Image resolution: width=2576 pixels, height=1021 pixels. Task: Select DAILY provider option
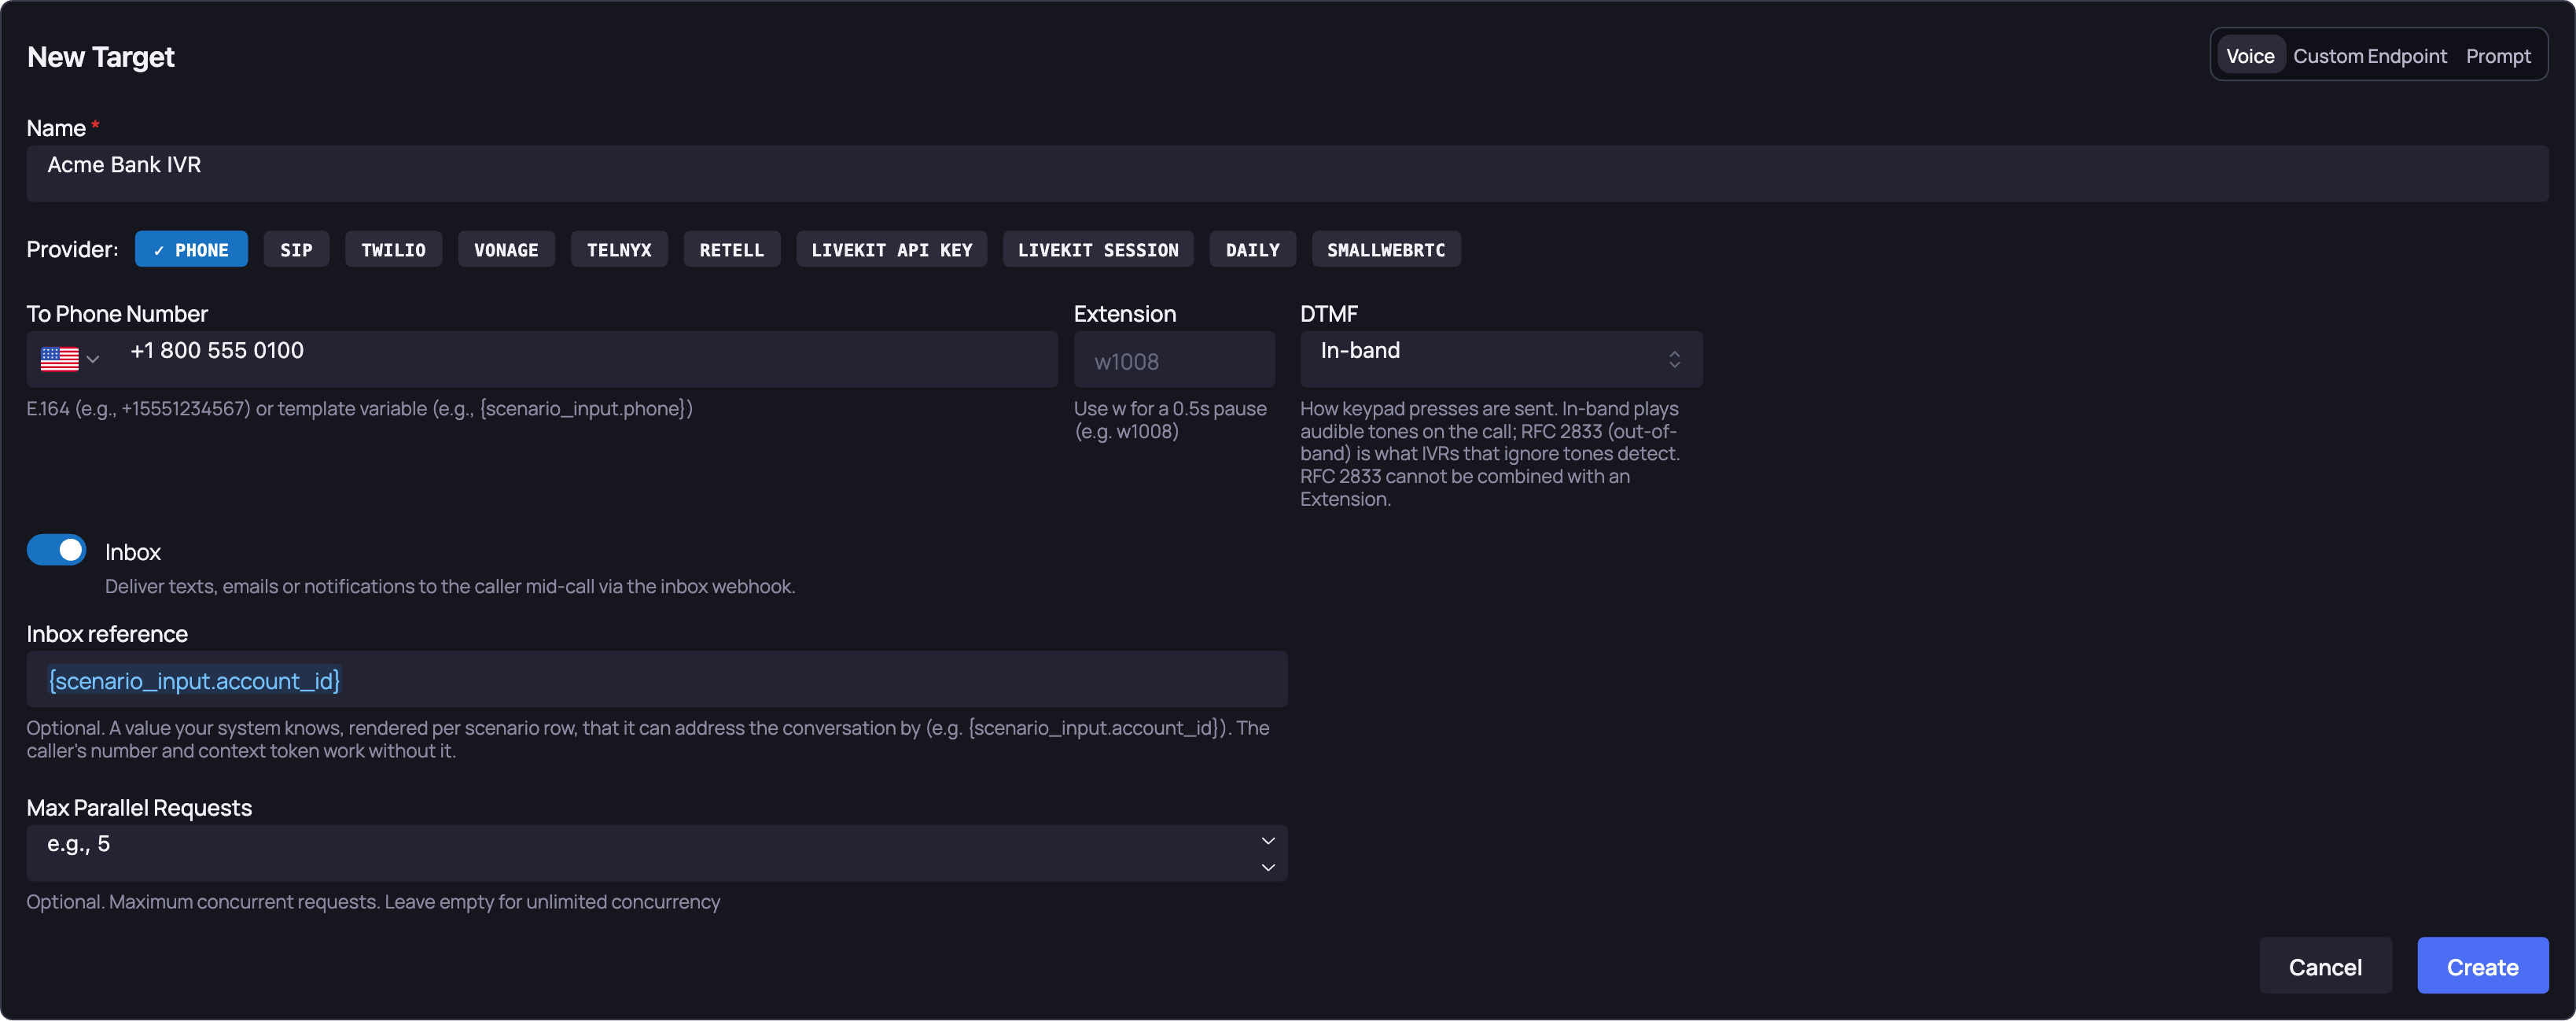click(1252, 250)
